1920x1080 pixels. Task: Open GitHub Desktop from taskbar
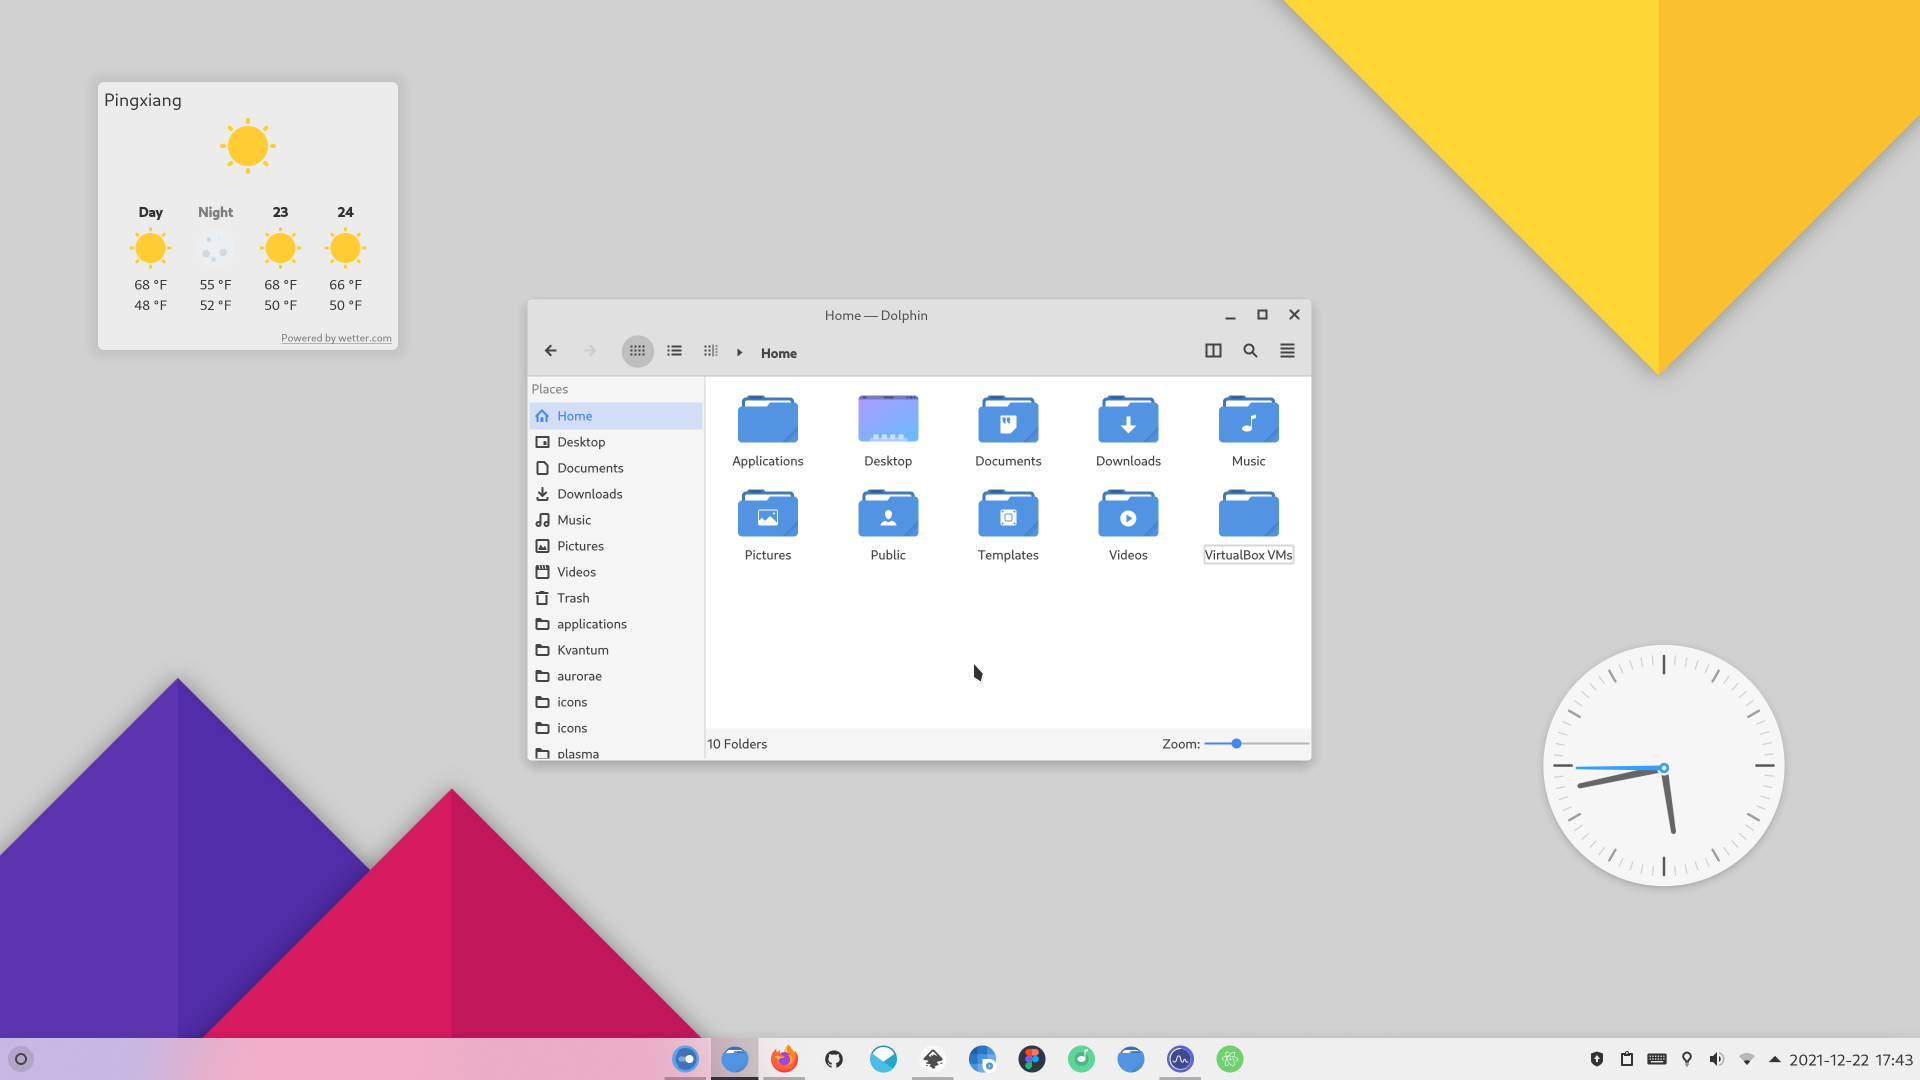coord(834,1059)
